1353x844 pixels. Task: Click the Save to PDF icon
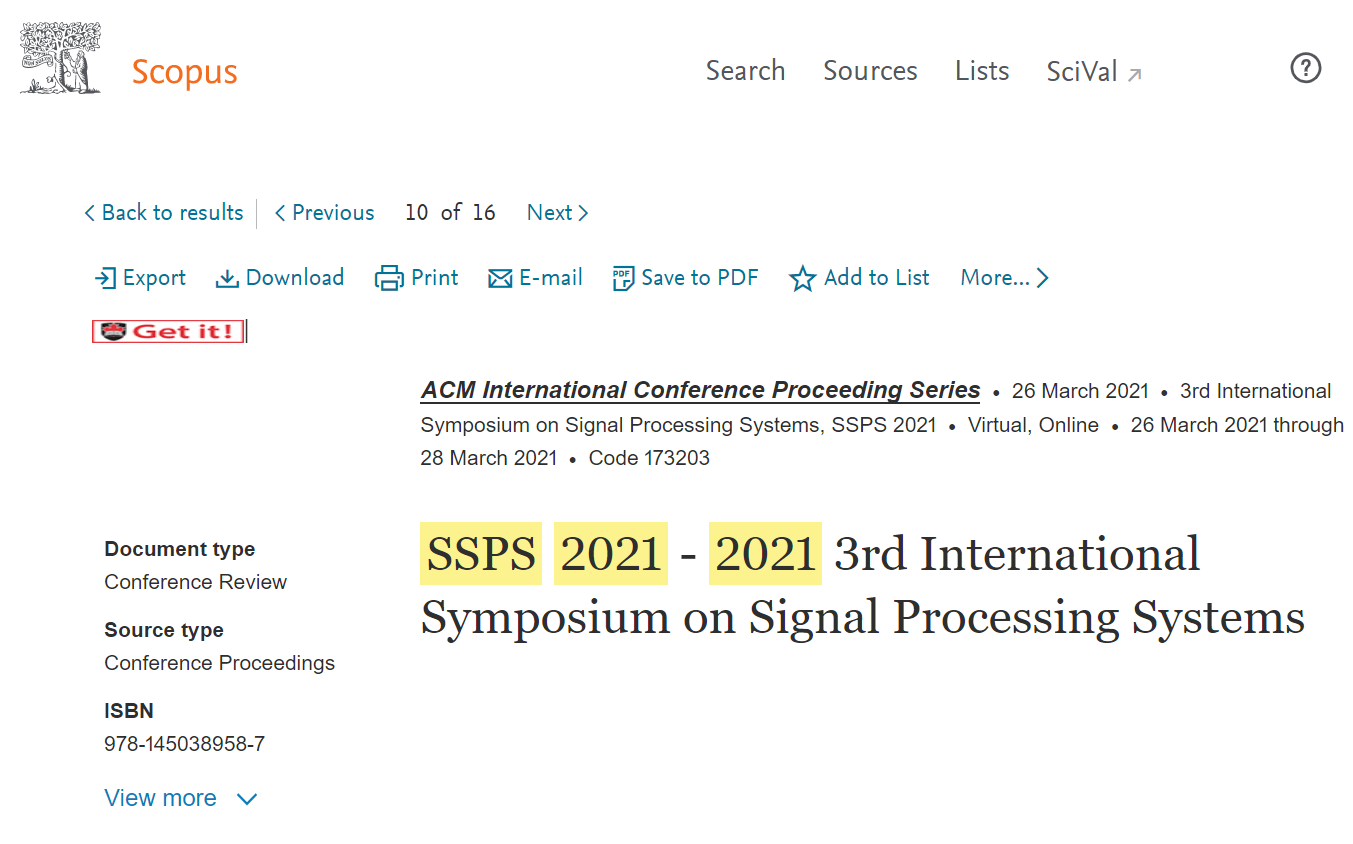click(623, 278)
